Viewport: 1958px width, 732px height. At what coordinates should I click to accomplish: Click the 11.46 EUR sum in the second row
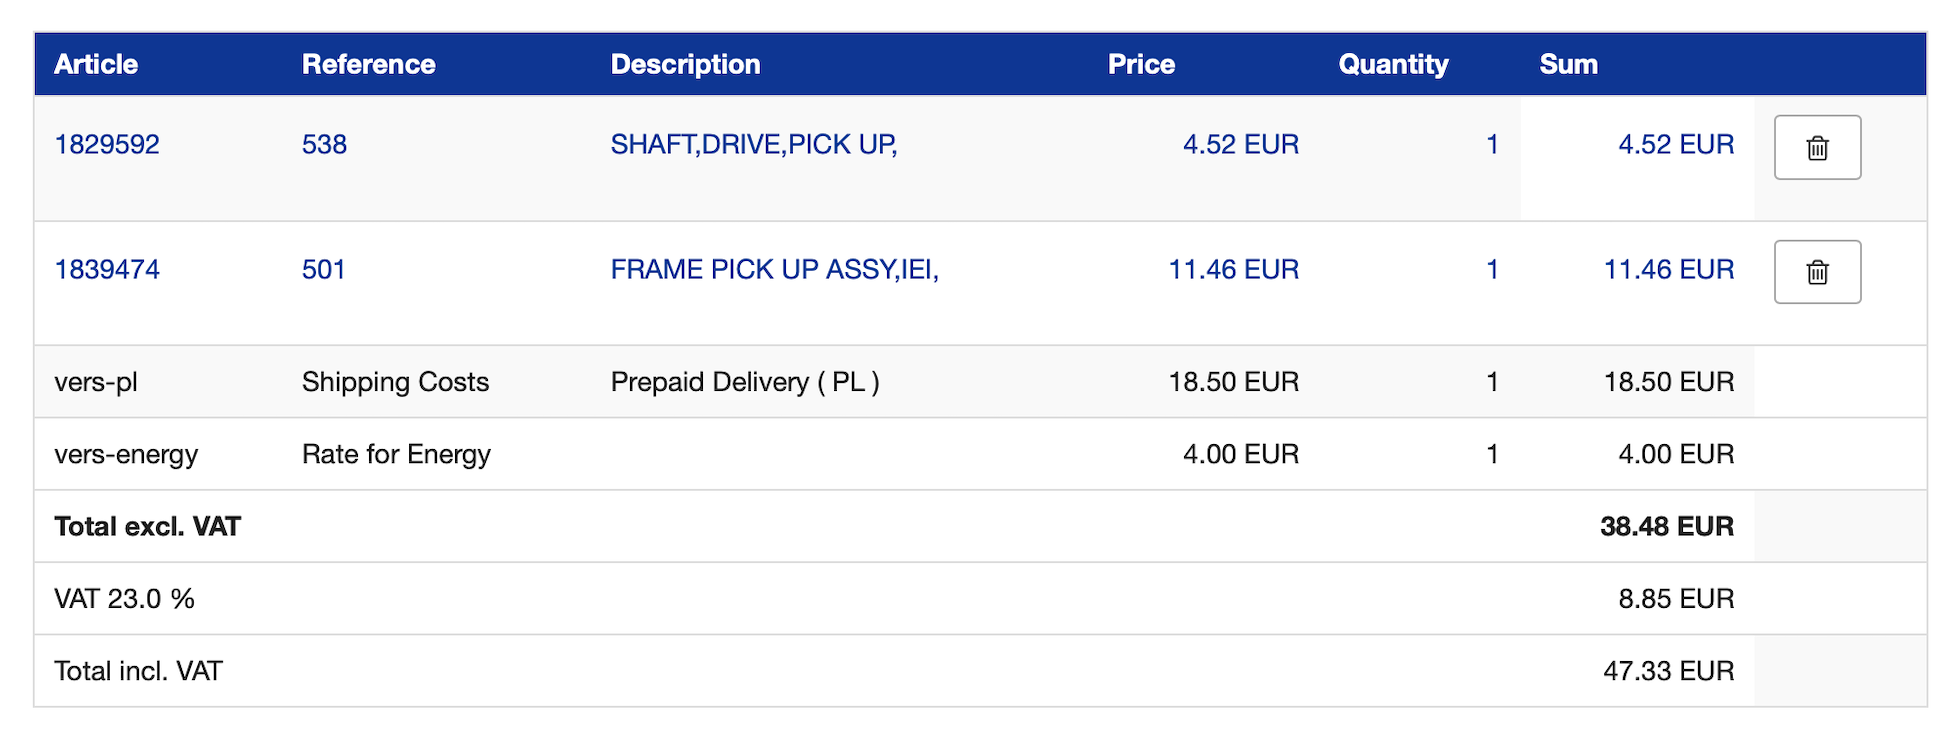[1669, 269]
